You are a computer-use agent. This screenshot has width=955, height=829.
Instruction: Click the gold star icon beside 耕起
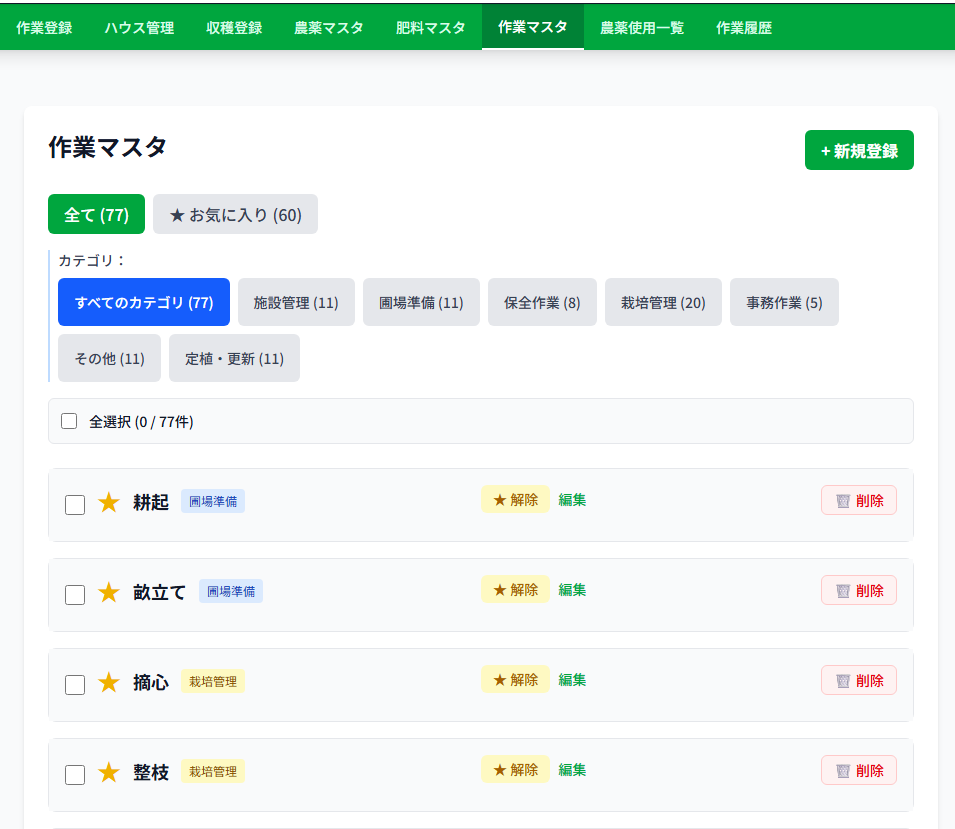pyautogui.click(x=109, y=503)
